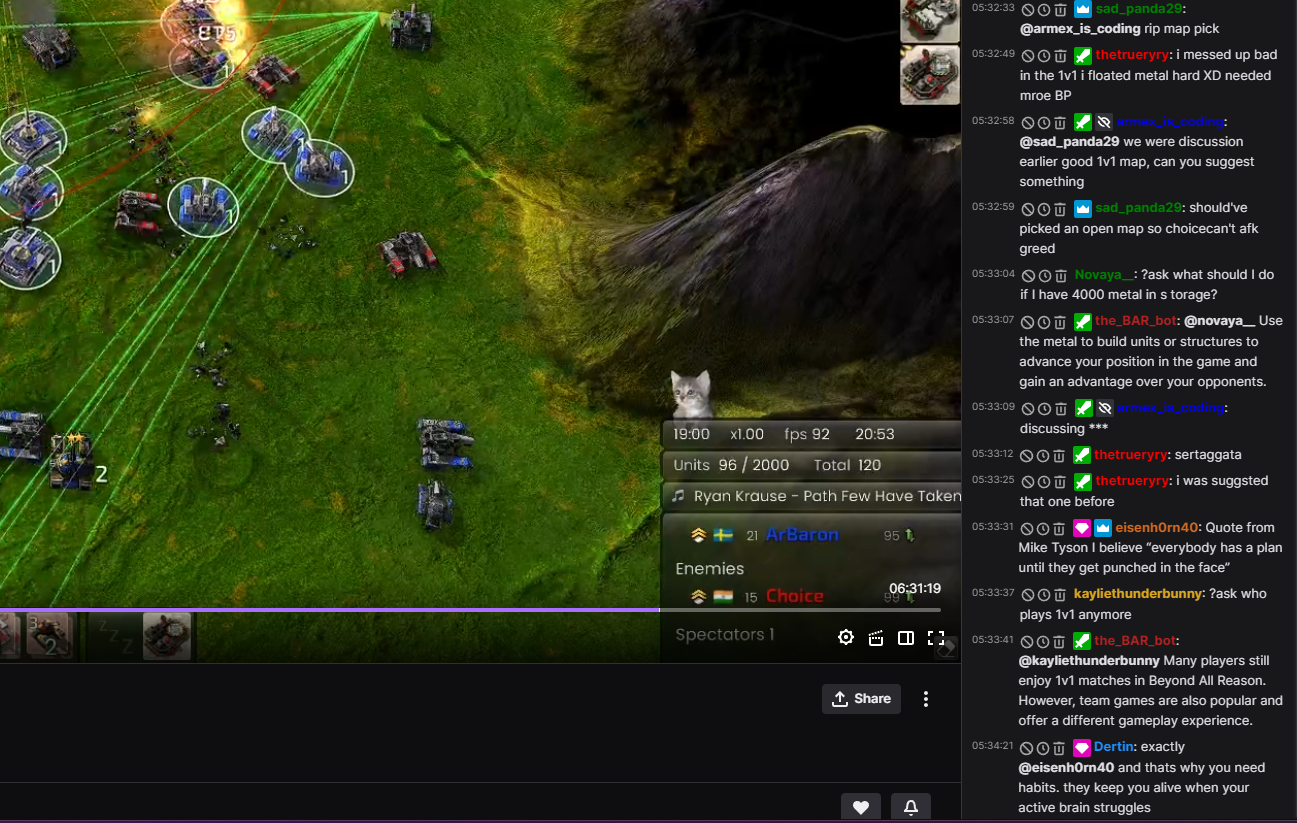Delete the 05:33:04 ?ask message
This screenshot has width=1297, height=823.
click(1060, 275)
